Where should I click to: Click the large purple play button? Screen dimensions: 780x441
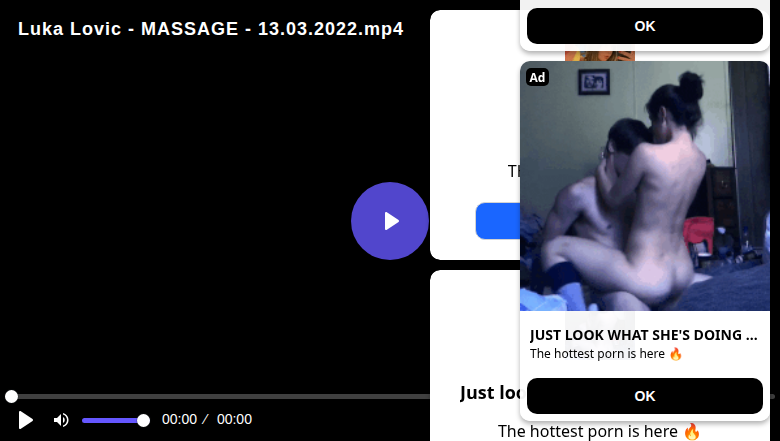[390, 221]
